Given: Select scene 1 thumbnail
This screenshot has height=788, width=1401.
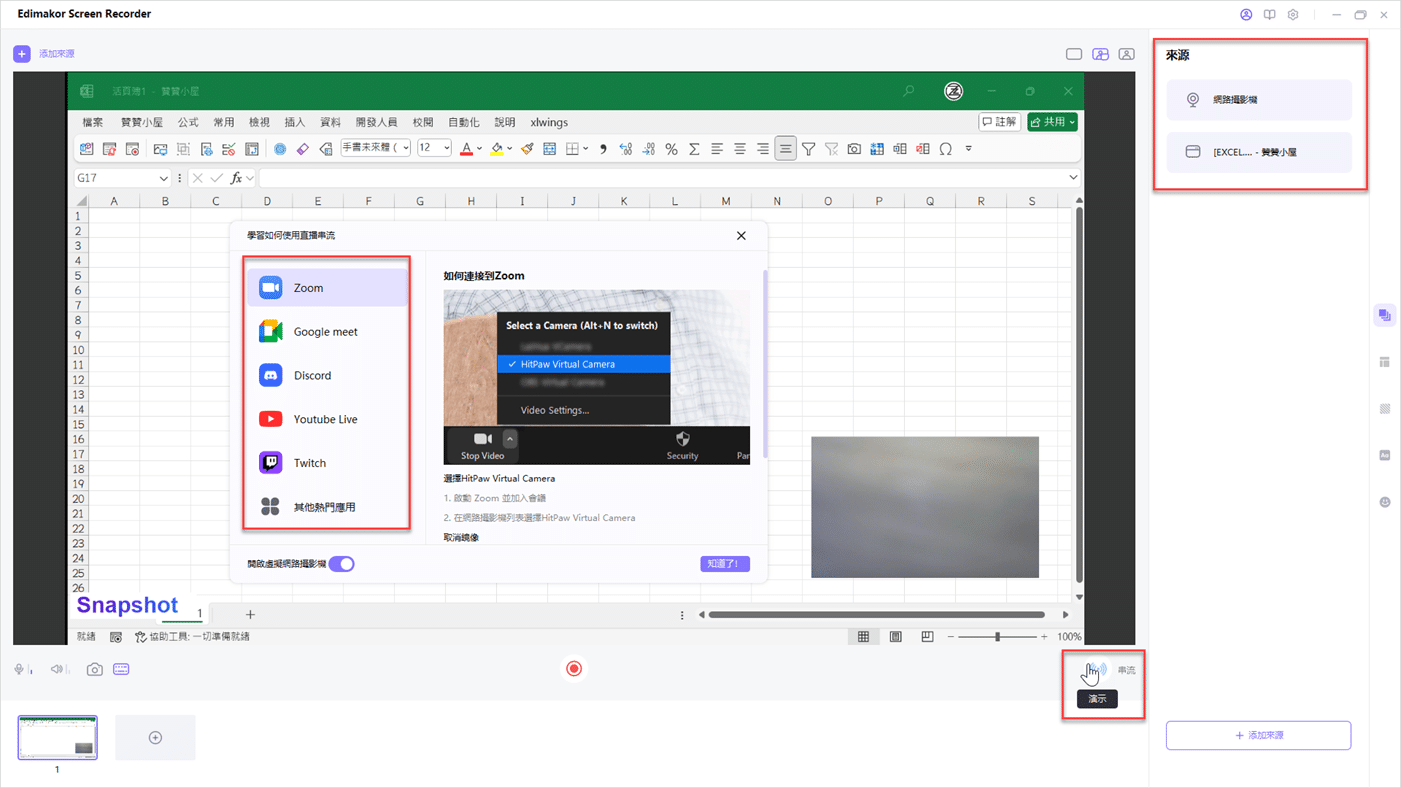Looking at the screenshot, I should point(58,738).
